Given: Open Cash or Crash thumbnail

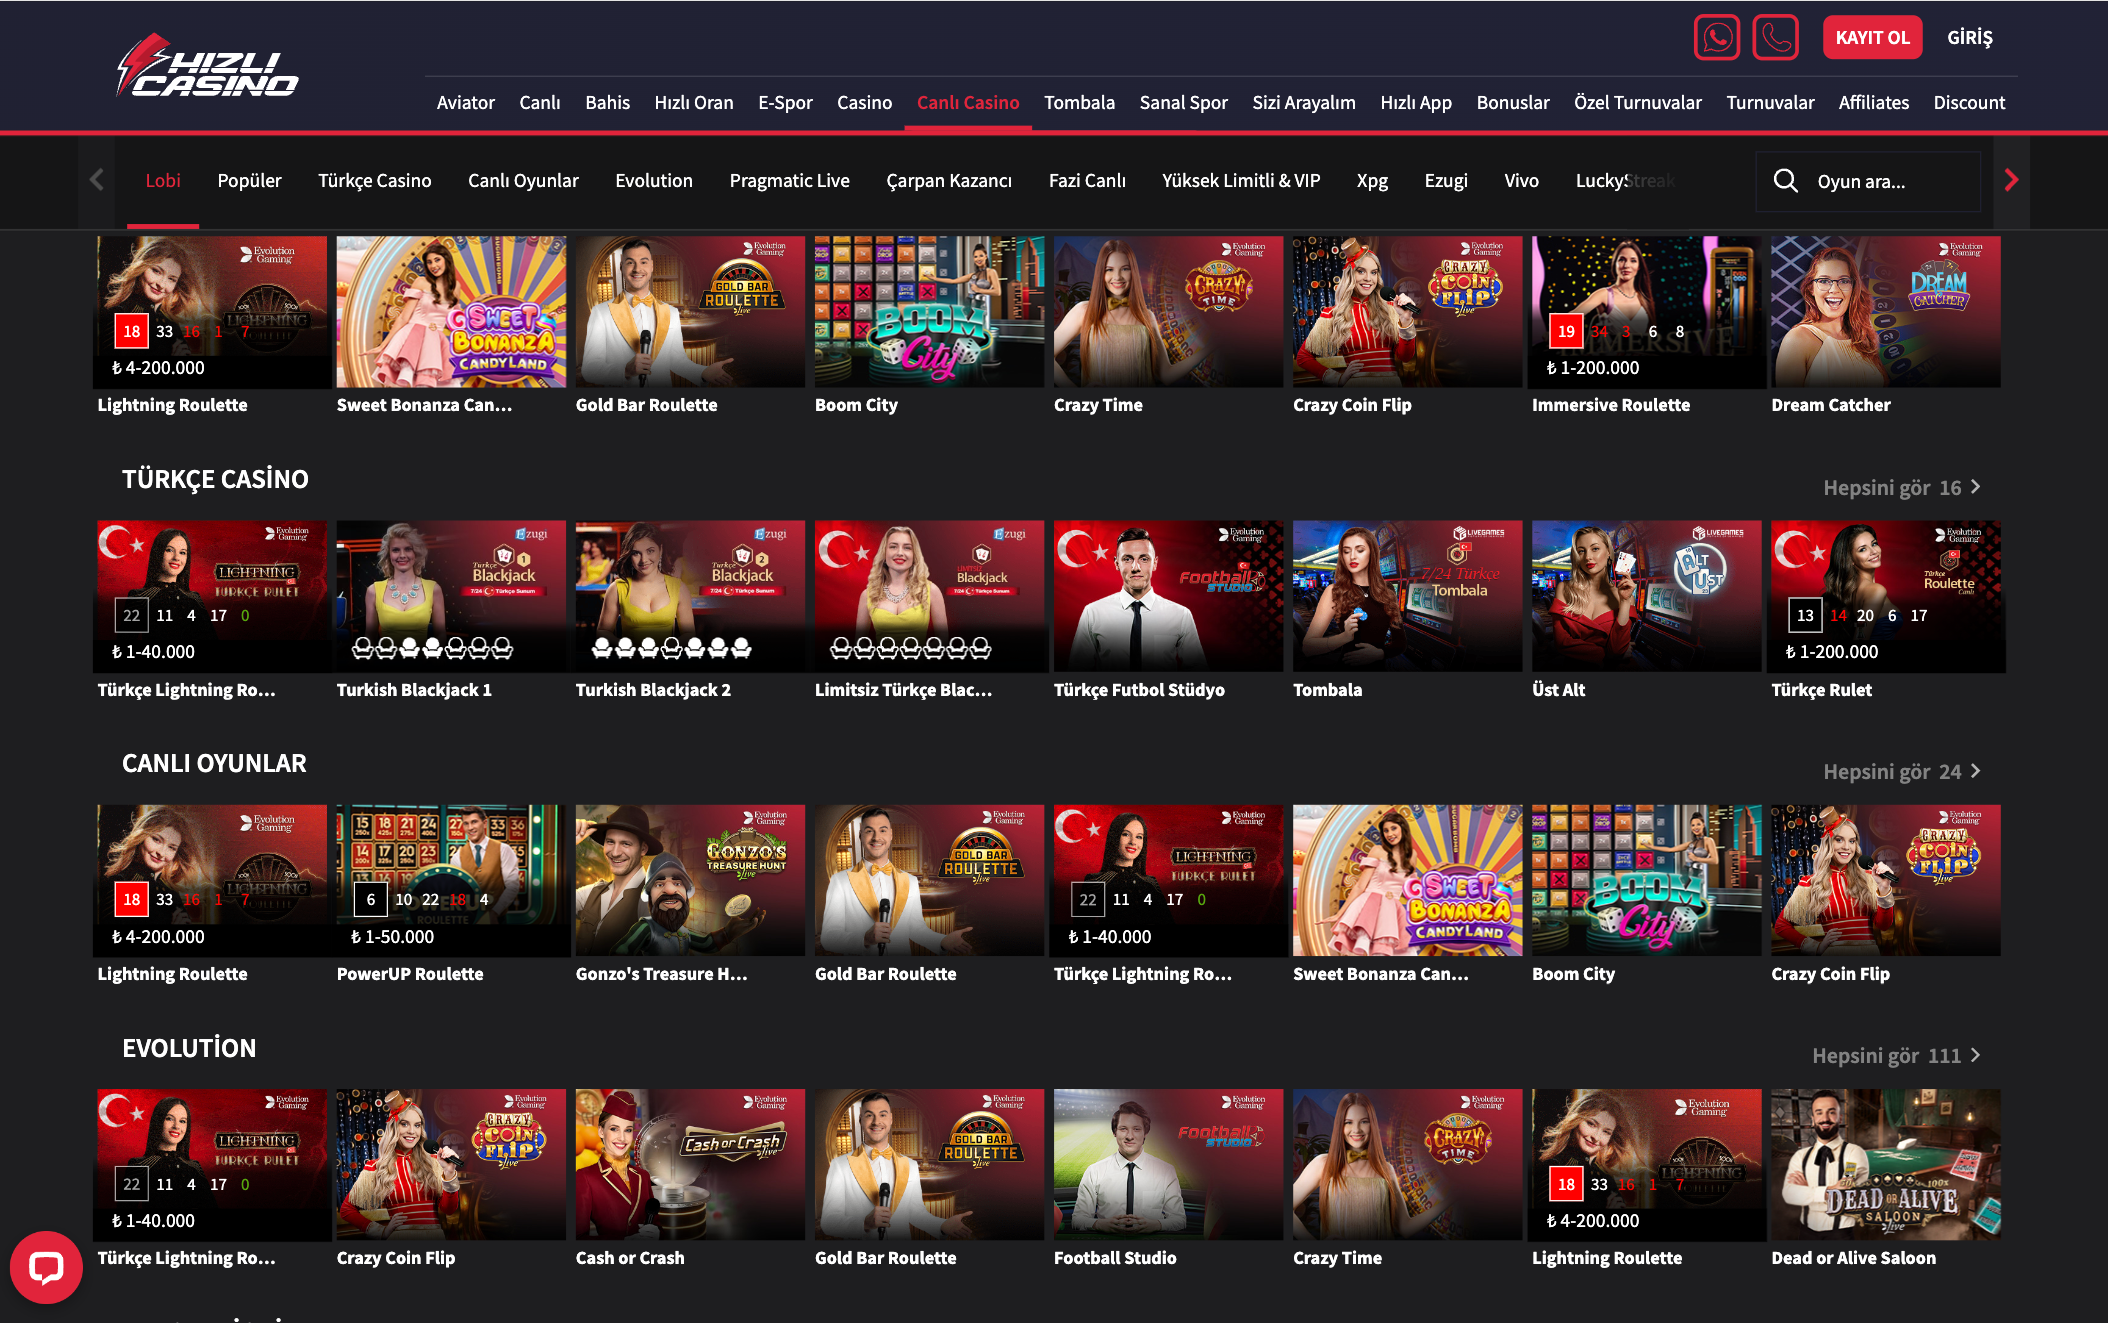Looking at the screenshot, I should click(x=690, y=1165).
